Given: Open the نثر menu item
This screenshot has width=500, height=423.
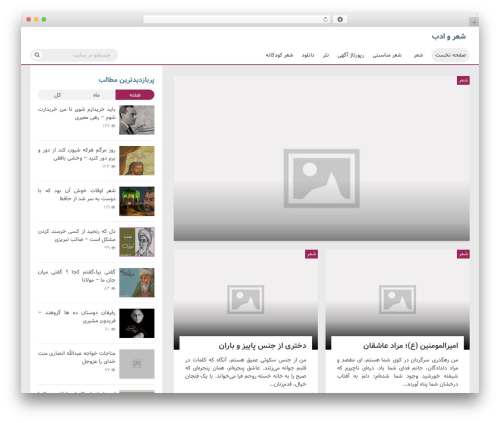Looking at the screenshot, I should (x=326, y=55).
